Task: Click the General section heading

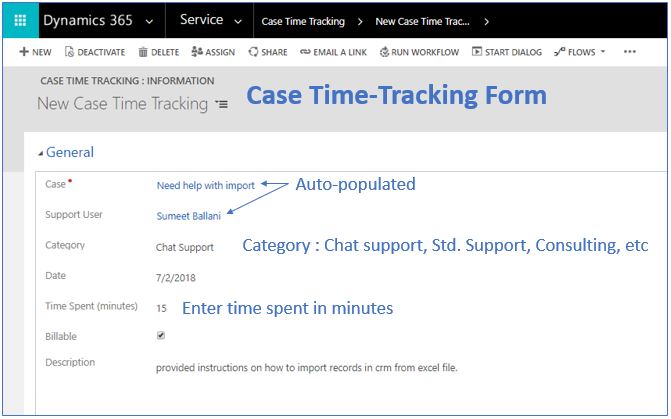Action: coord(70,152)
